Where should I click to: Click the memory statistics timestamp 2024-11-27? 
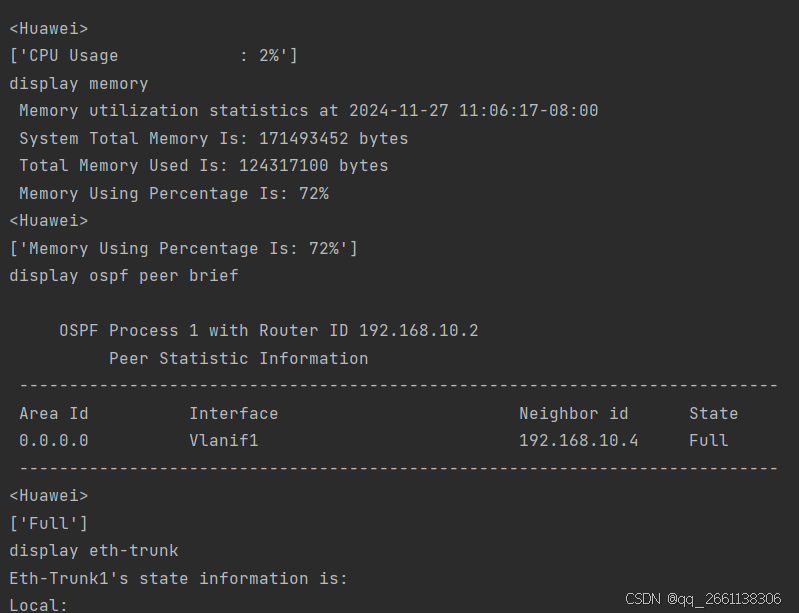(398, 111)
